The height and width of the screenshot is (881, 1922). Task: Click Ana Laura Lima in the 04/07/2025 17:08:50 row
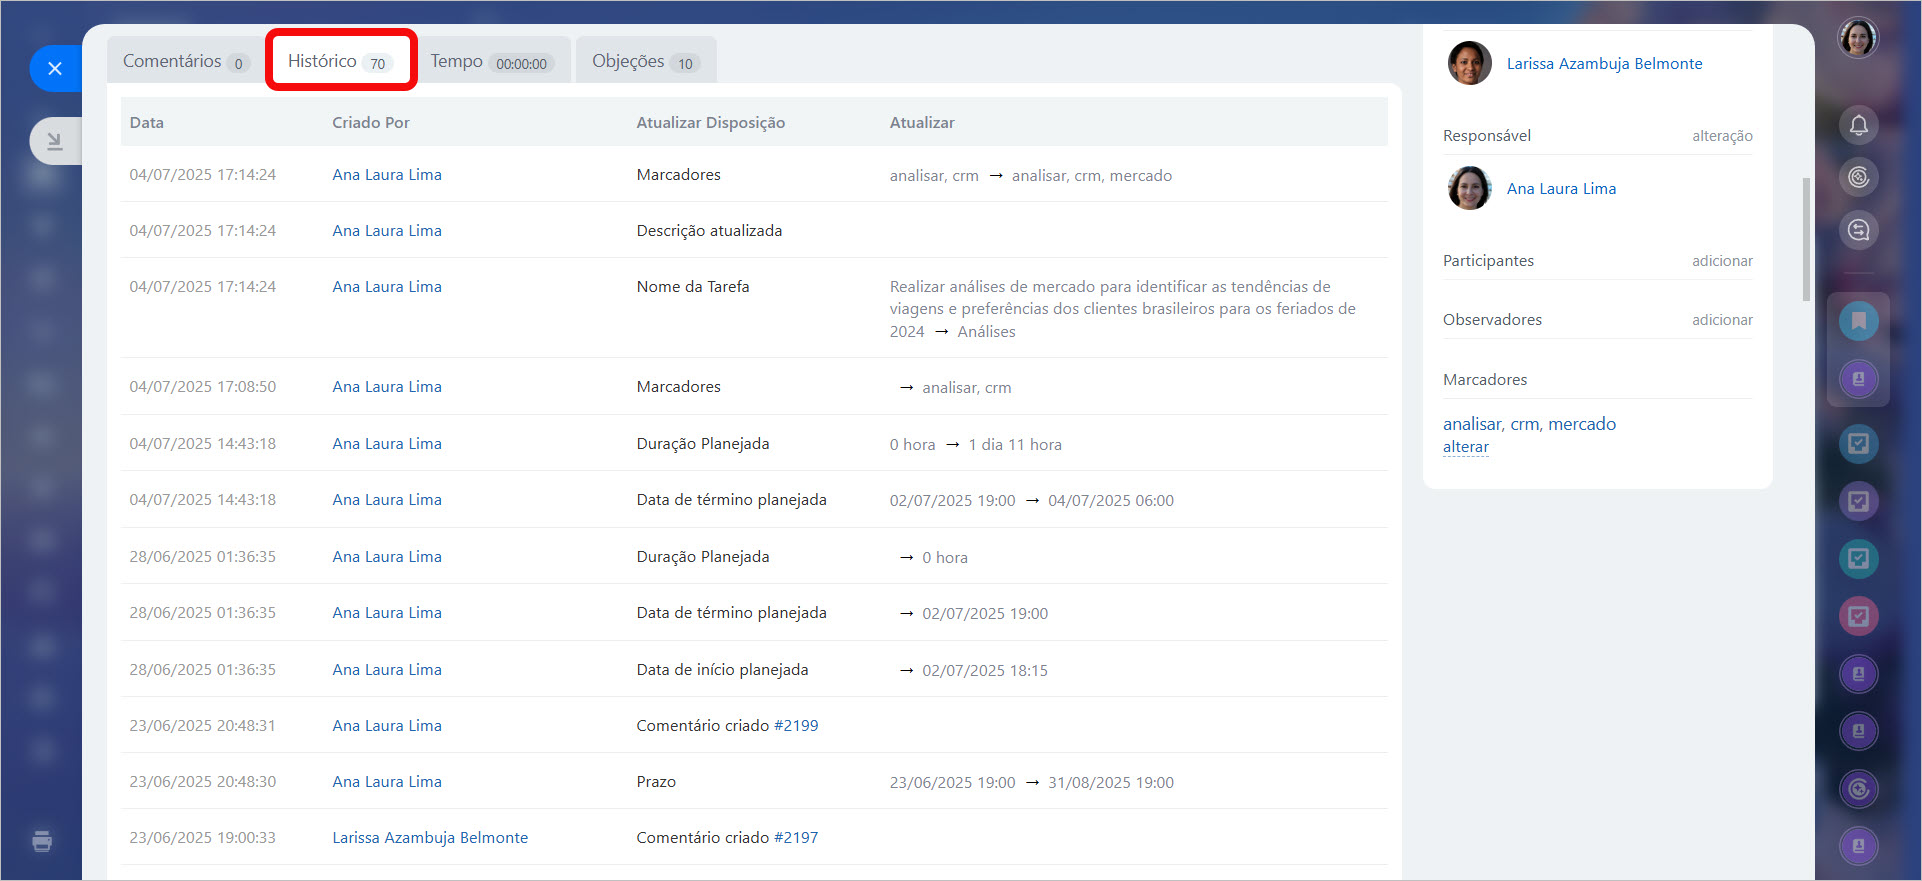click(x=387, y=386)
